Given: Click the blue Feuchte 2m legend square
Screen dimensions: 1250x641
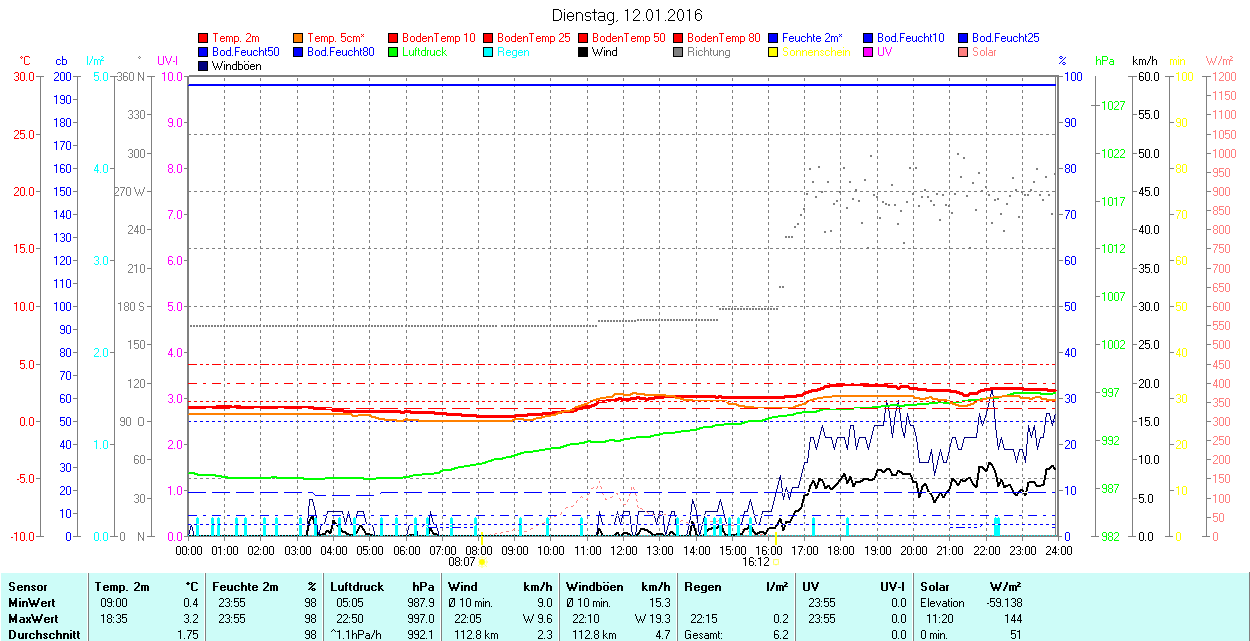Looking at the screenshot, I should point(774,38).
